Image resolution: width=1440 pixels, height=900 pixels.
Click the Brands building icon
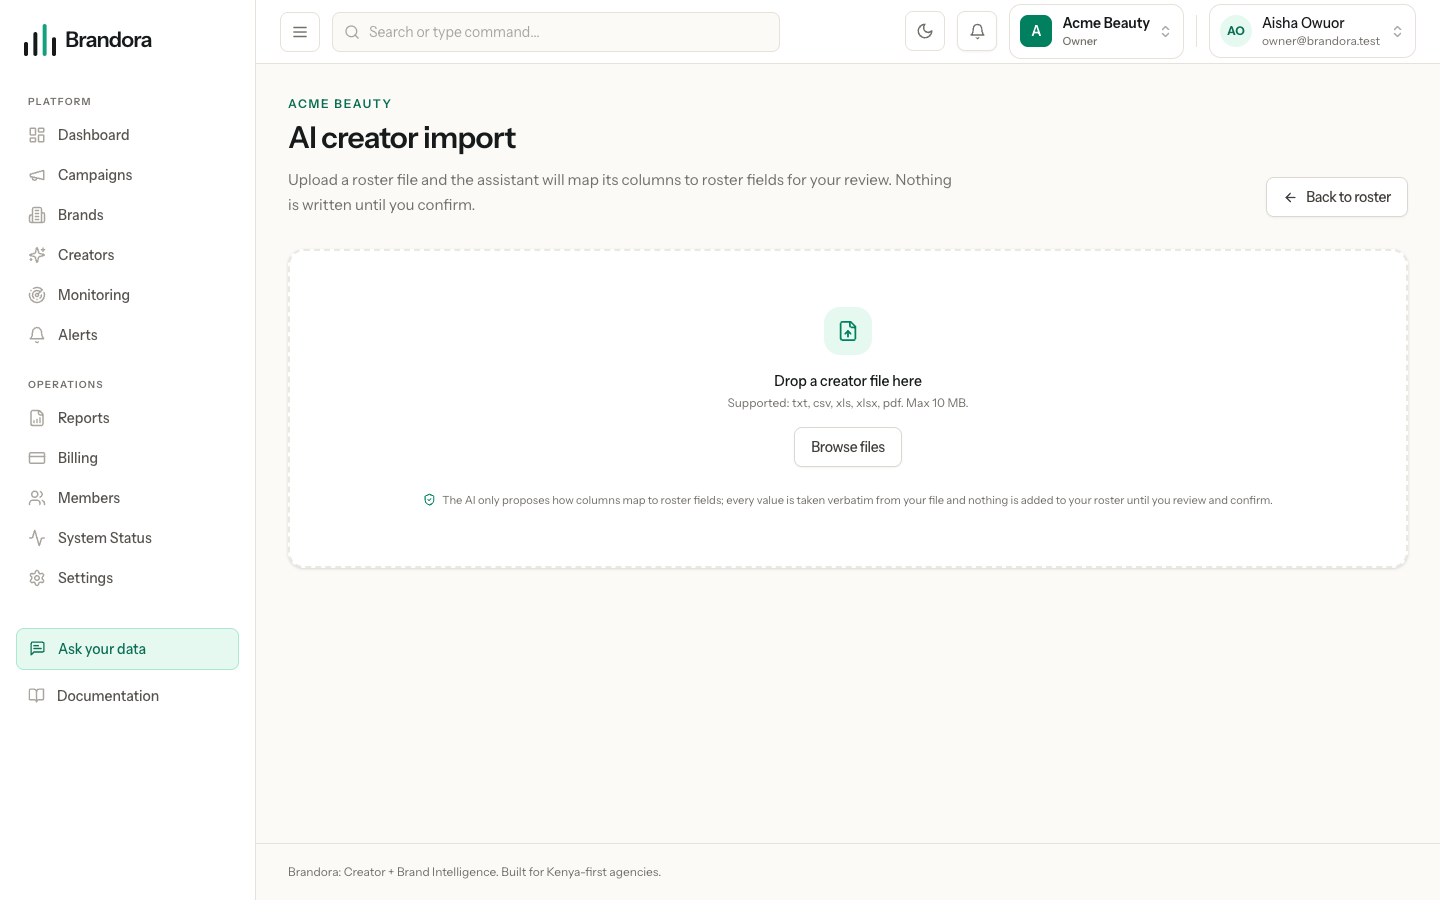tap(37, 215)
